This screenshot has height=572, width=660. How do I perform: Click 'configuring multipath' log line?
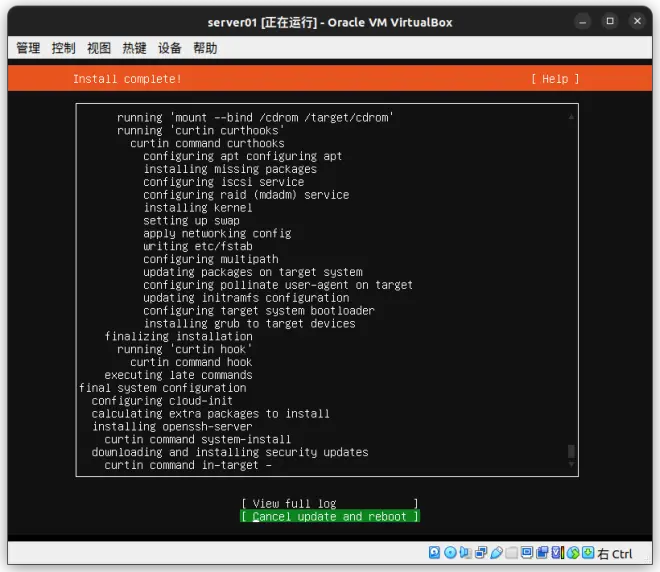click(x=211, y=259)
